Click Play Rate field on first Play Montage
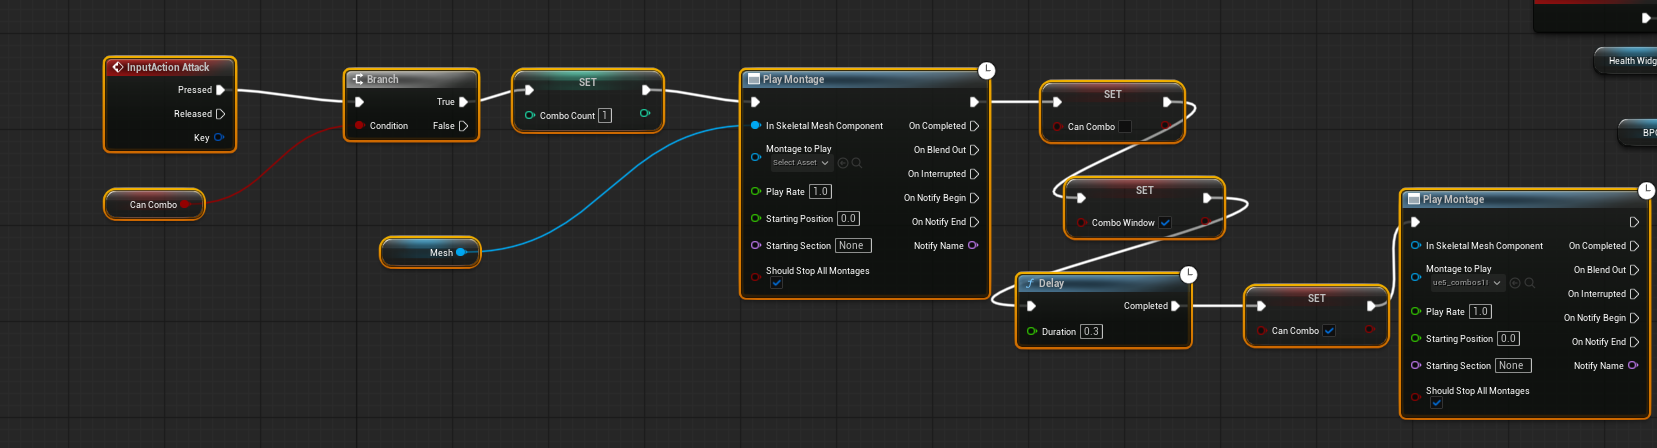The width and height of the screenshot is (1657, 448). (820, 192)
